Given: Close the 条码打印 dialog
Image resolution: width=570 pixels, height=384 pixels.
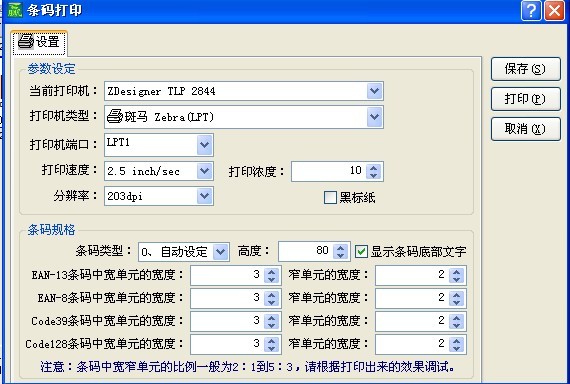Looking at the screenshot, I should pos(554,11).
